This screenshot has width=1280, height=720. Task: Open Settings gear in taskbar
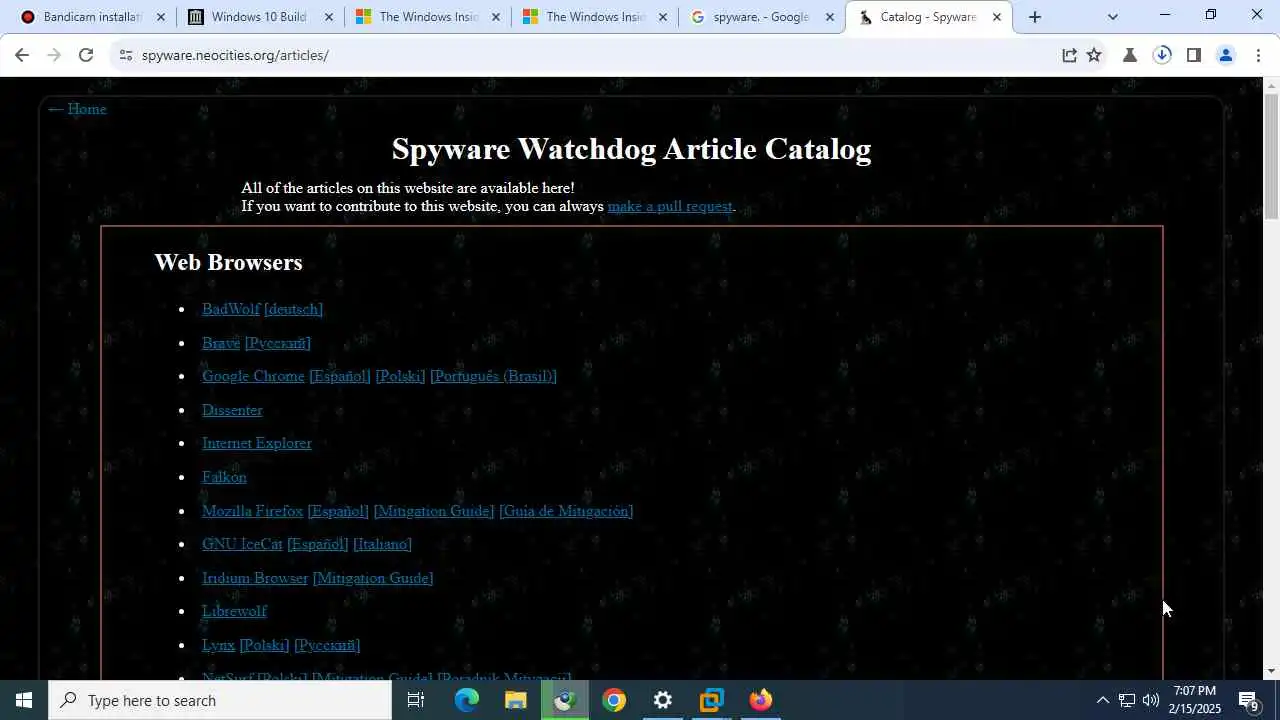point(663,700)
